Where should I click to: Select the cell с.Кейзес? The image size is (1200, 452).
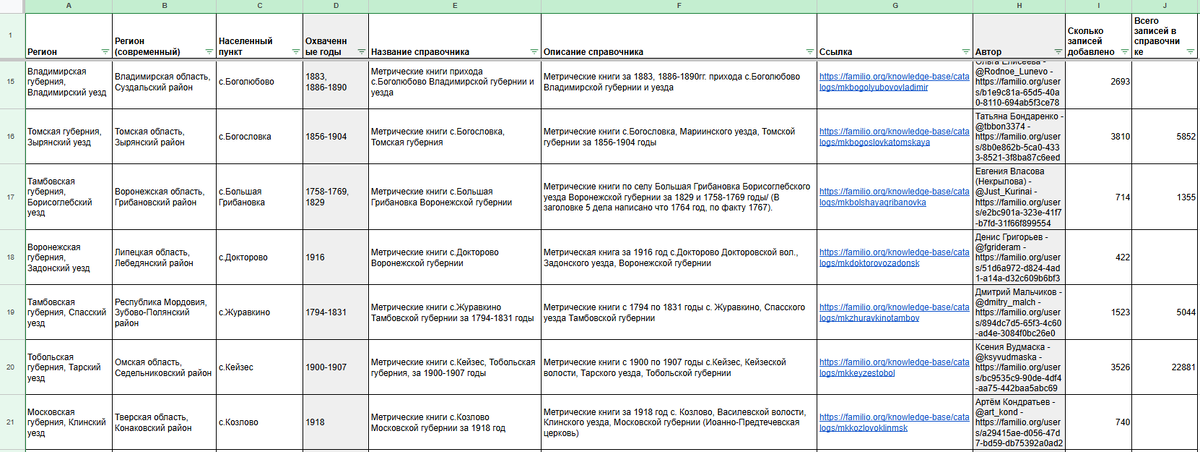258,366
